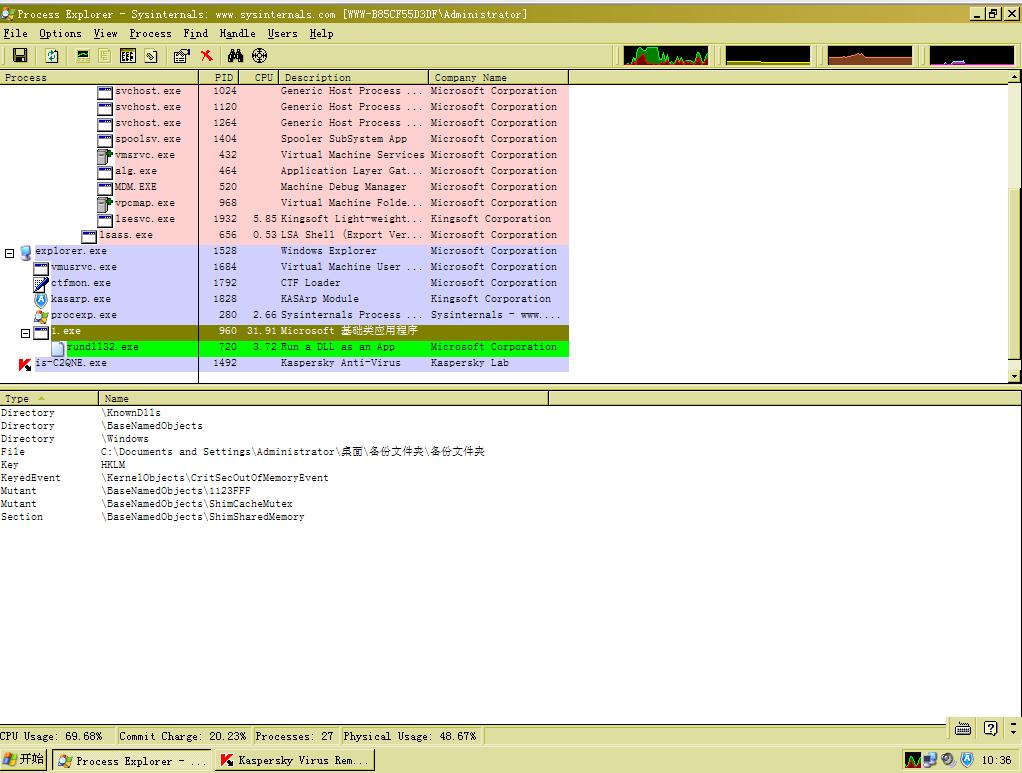Open the Handle menu
This screenshot has height=773, width=1022.
click(237, 33)
